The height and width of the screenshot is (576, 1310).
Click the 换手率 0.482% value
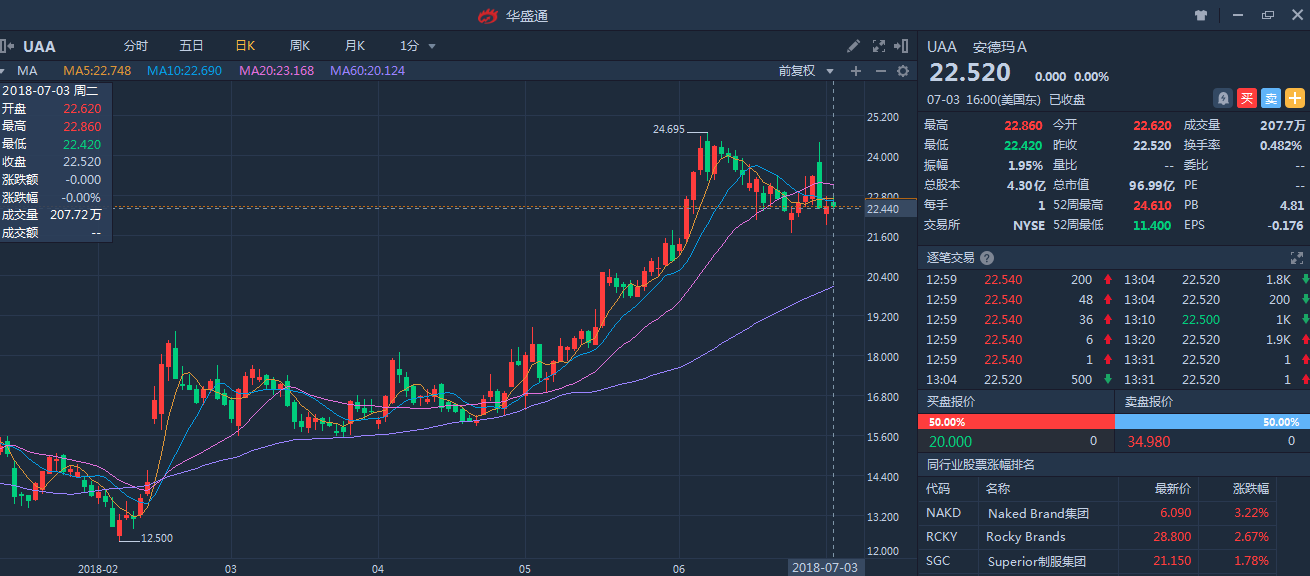click(1283, 145)
